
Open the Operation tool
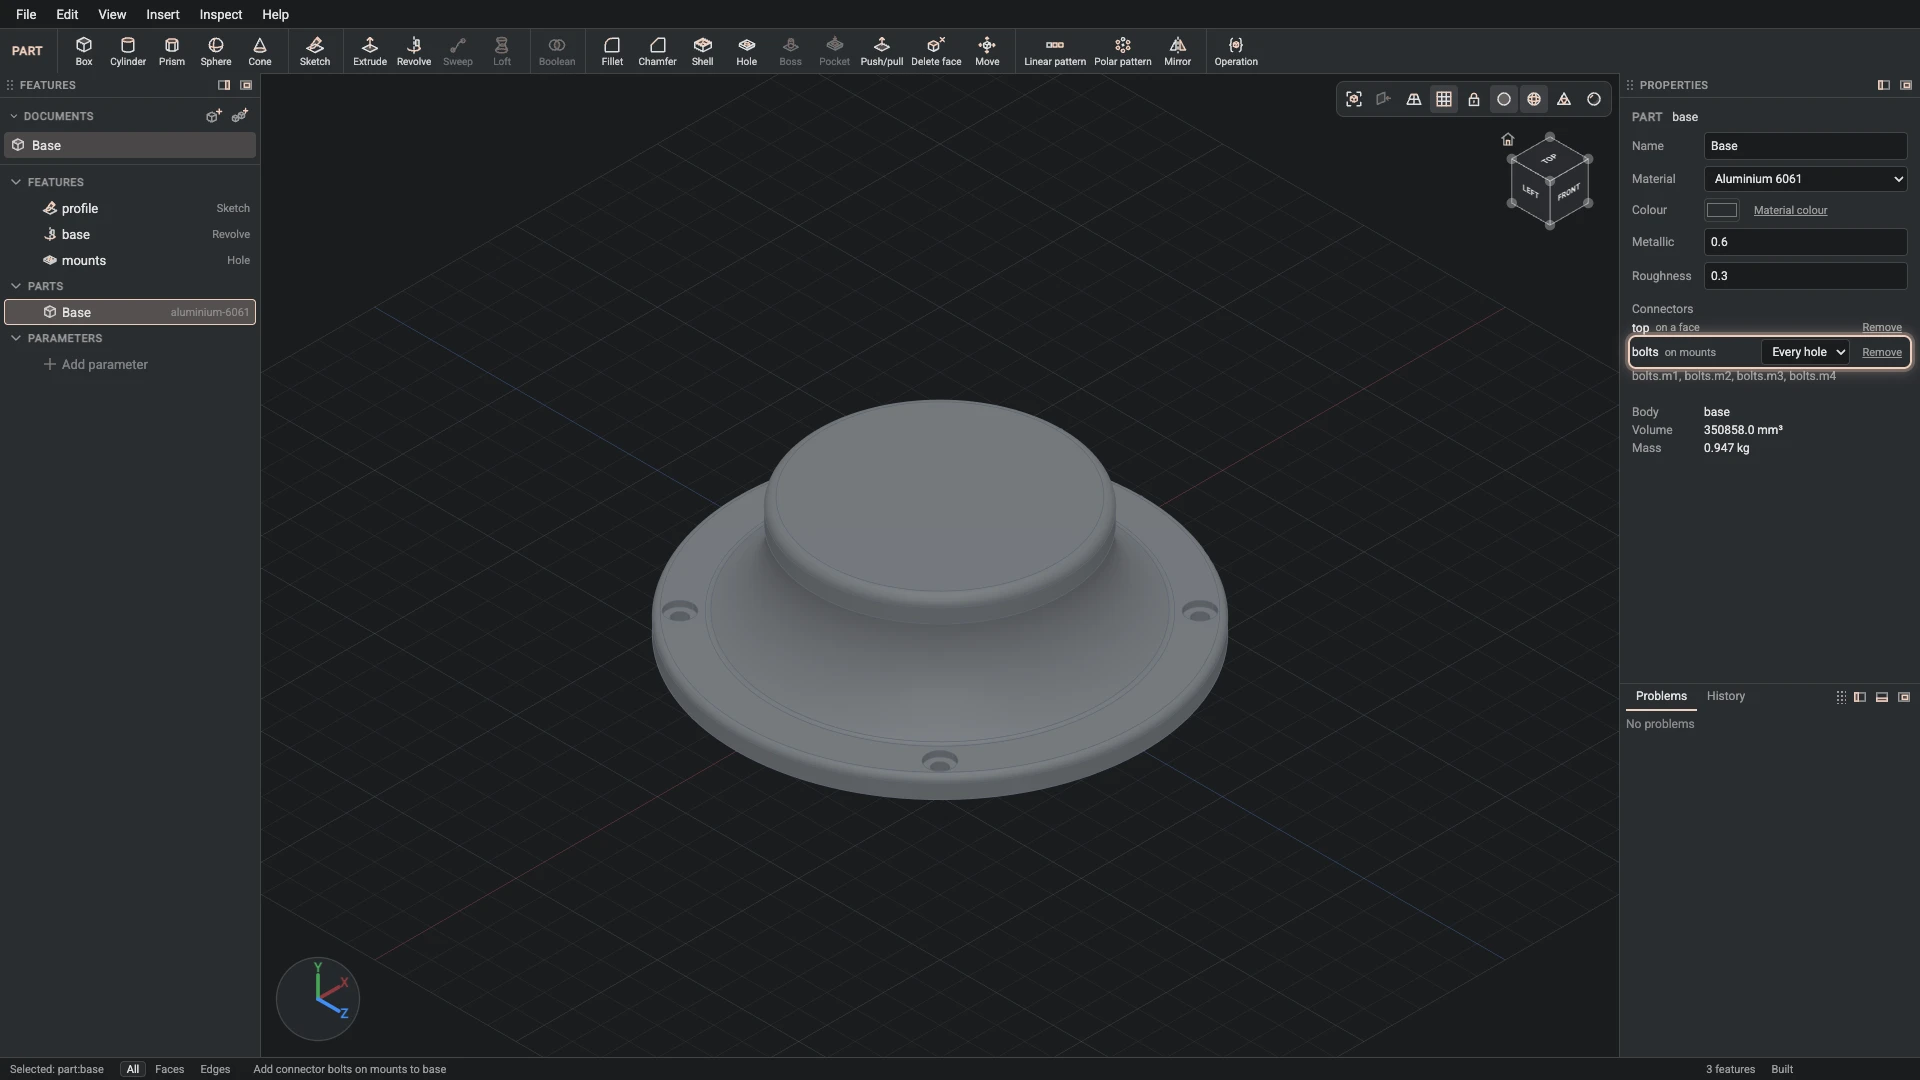click(x=1236, y=51)
